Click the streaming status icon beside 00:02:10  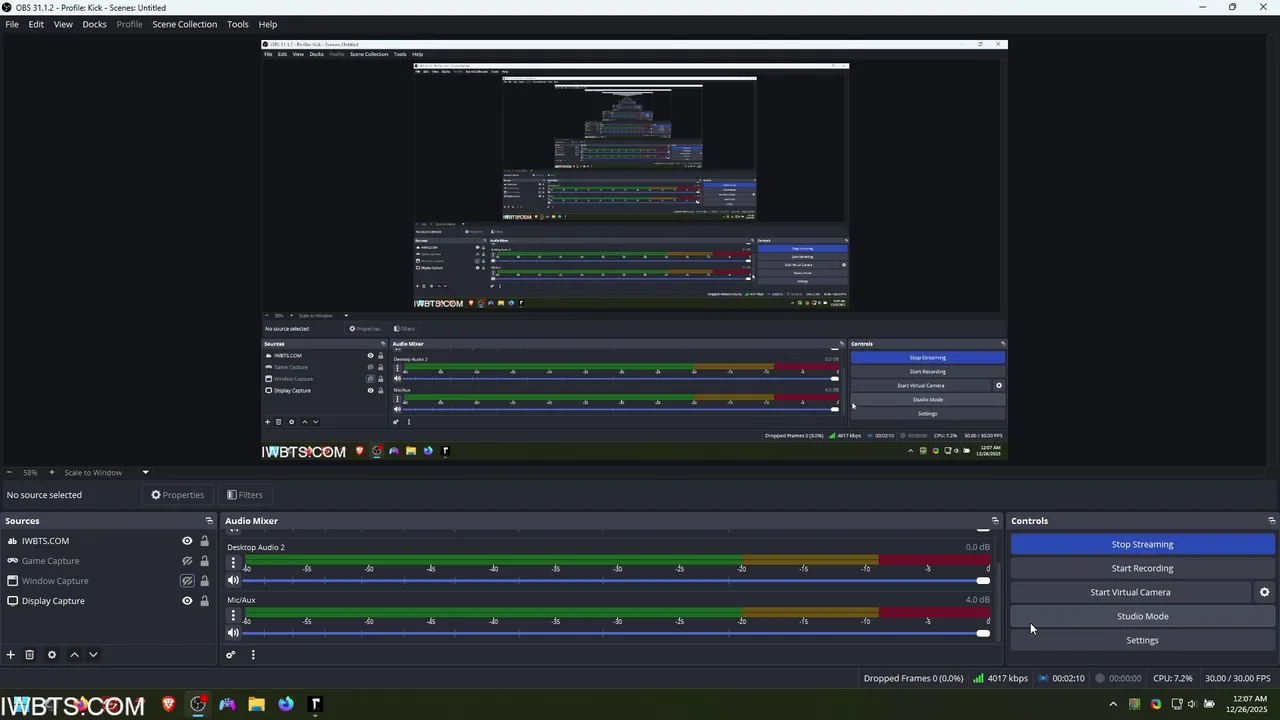1043,678
